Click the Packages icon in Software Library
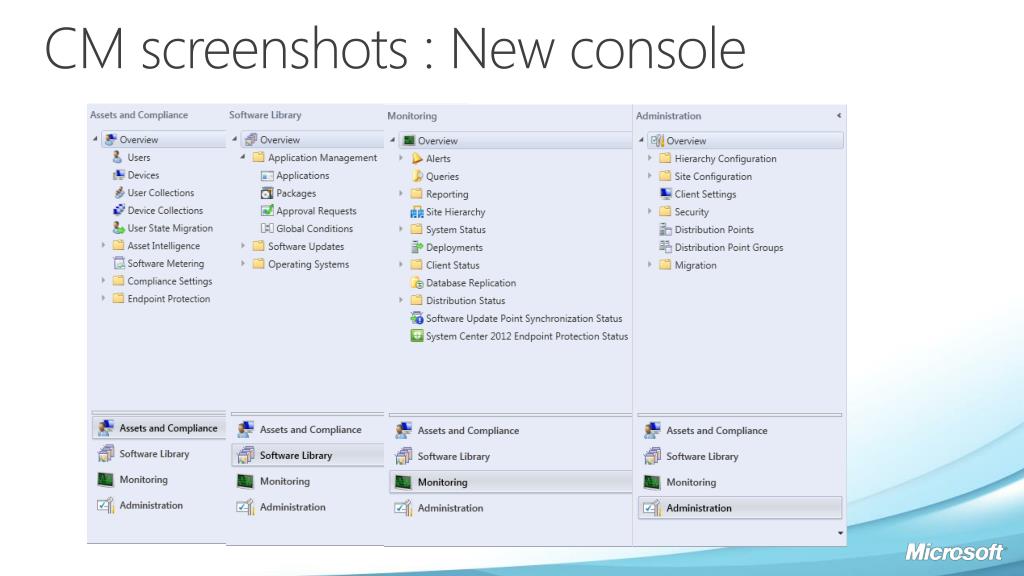The image size is (1024, 576). point(266,193)
